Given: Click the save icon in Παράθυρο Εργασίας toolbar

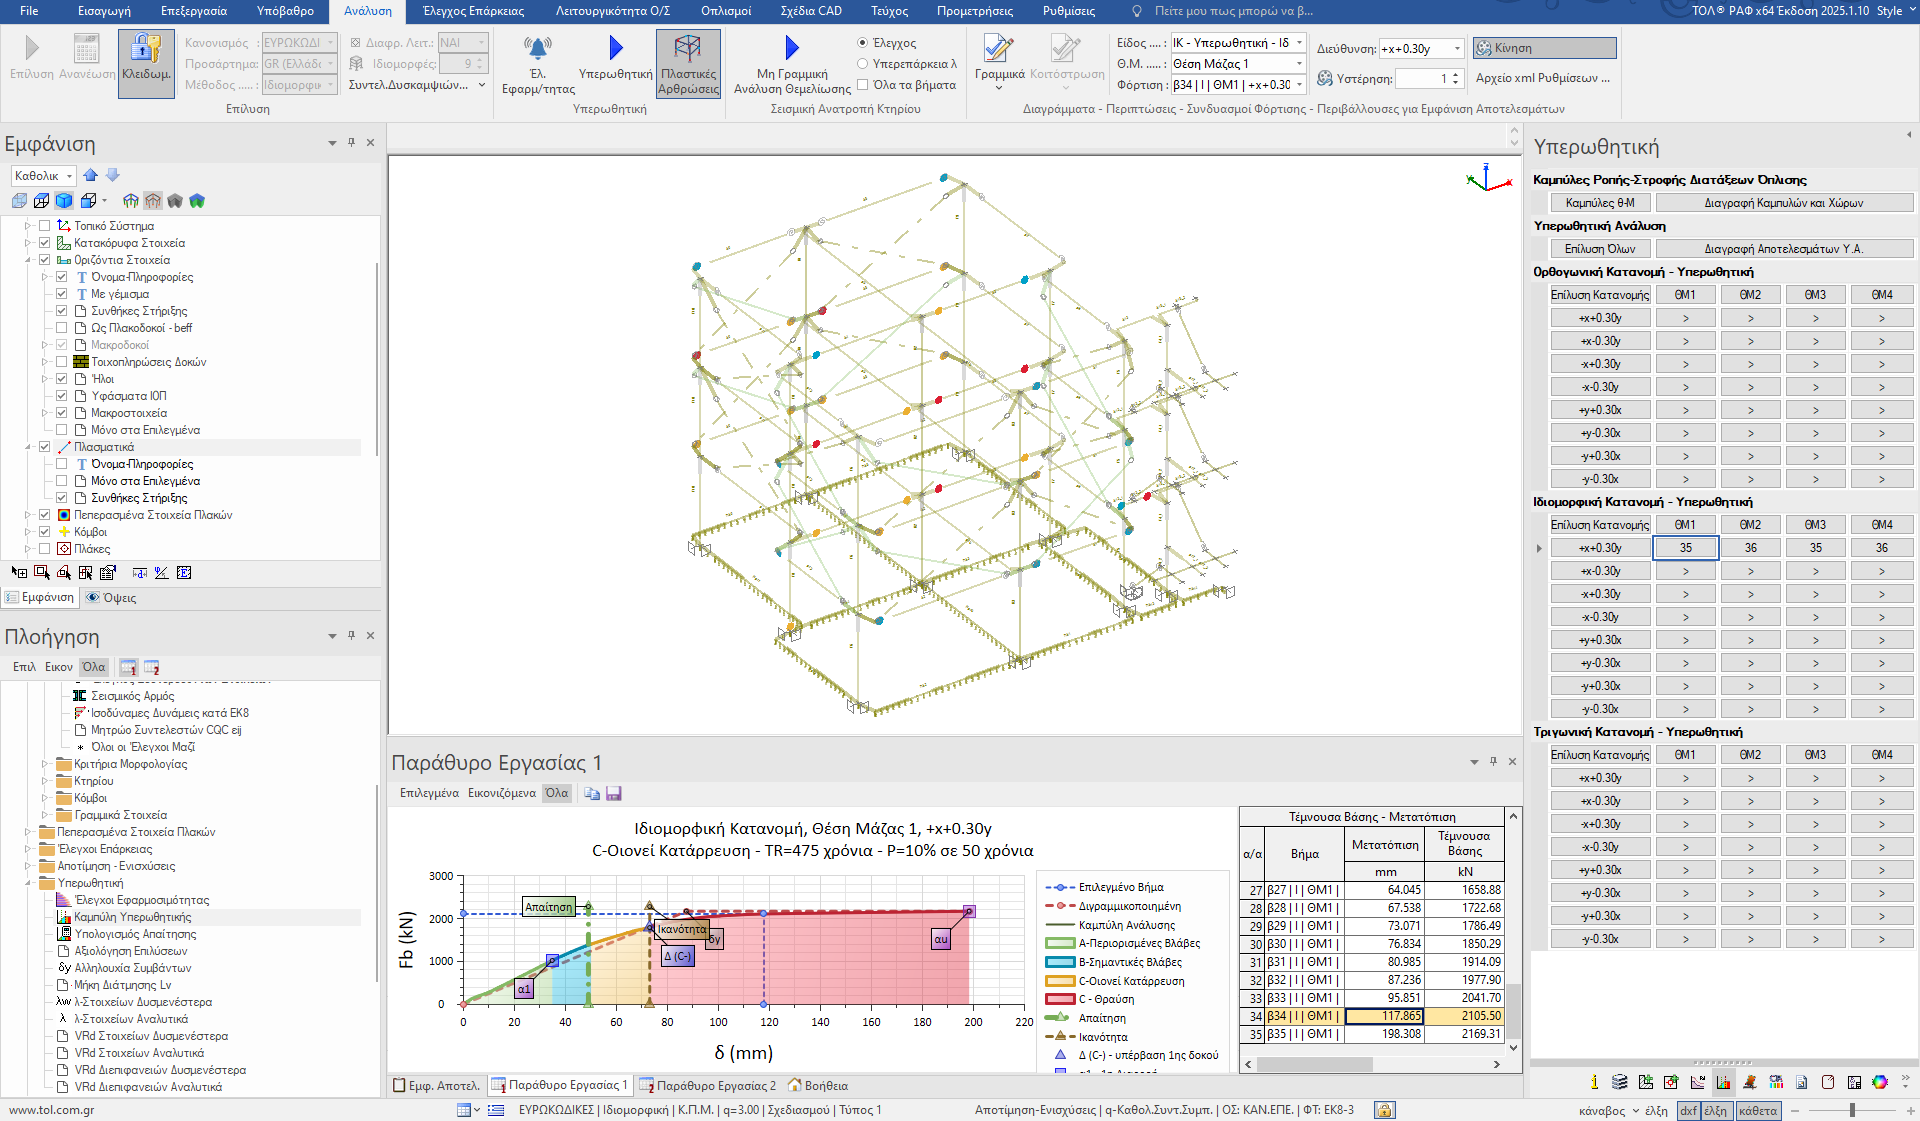Looking at the screenshot, I should [614, 793].
